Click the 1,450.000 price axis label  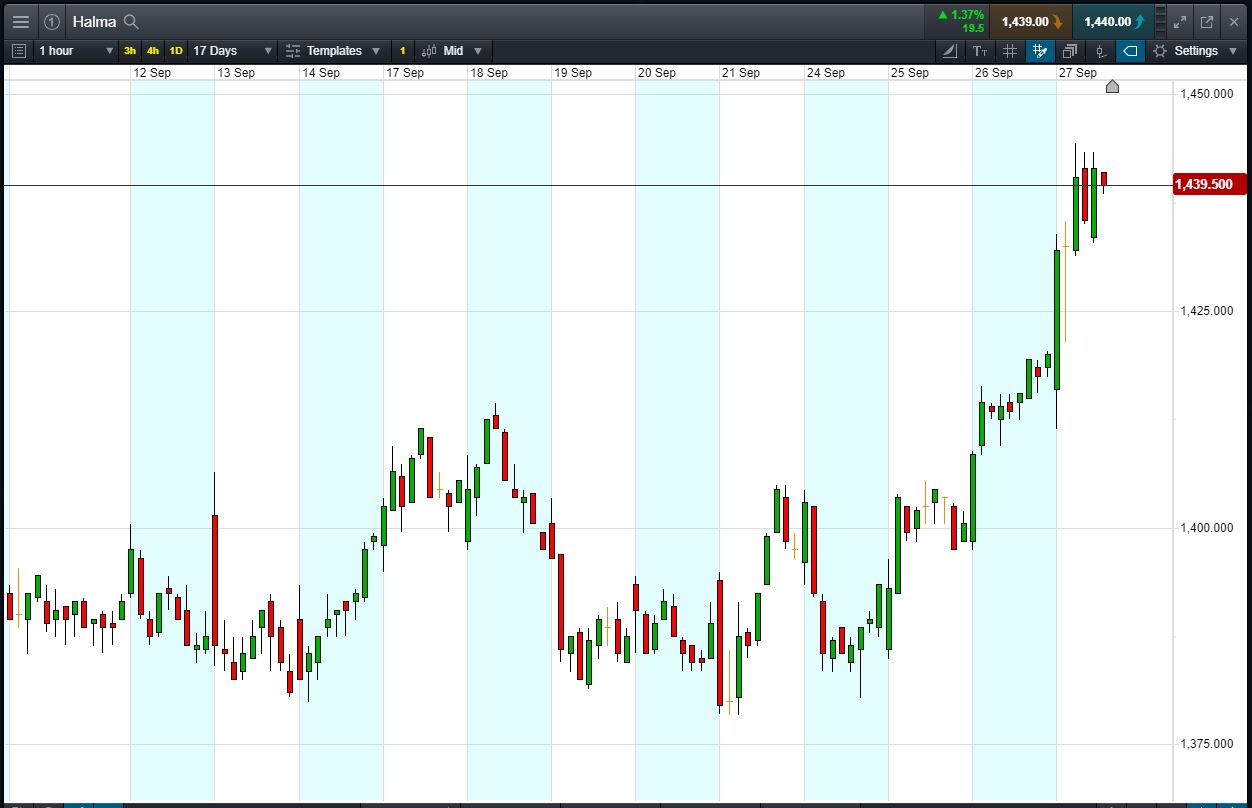(x=1207, y=94)
